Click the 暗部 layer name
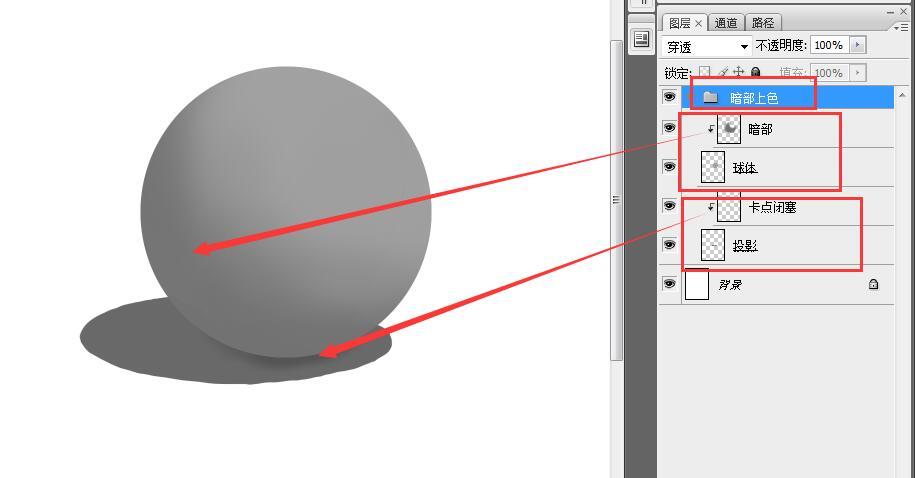The height and width of the screenshot is (478, 915). tap(760, 129)
